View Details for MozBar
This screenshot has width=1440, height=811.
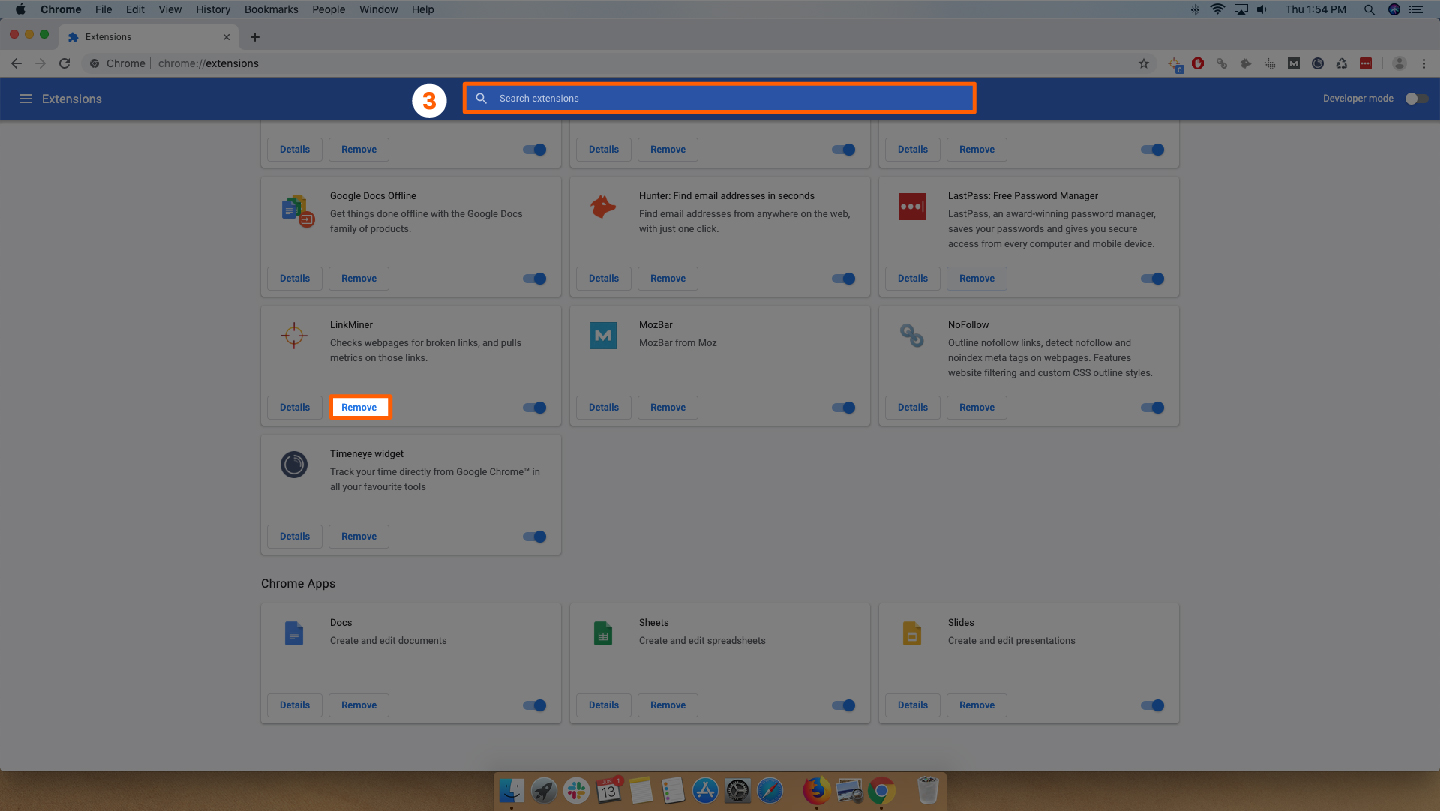click(604, 407)
